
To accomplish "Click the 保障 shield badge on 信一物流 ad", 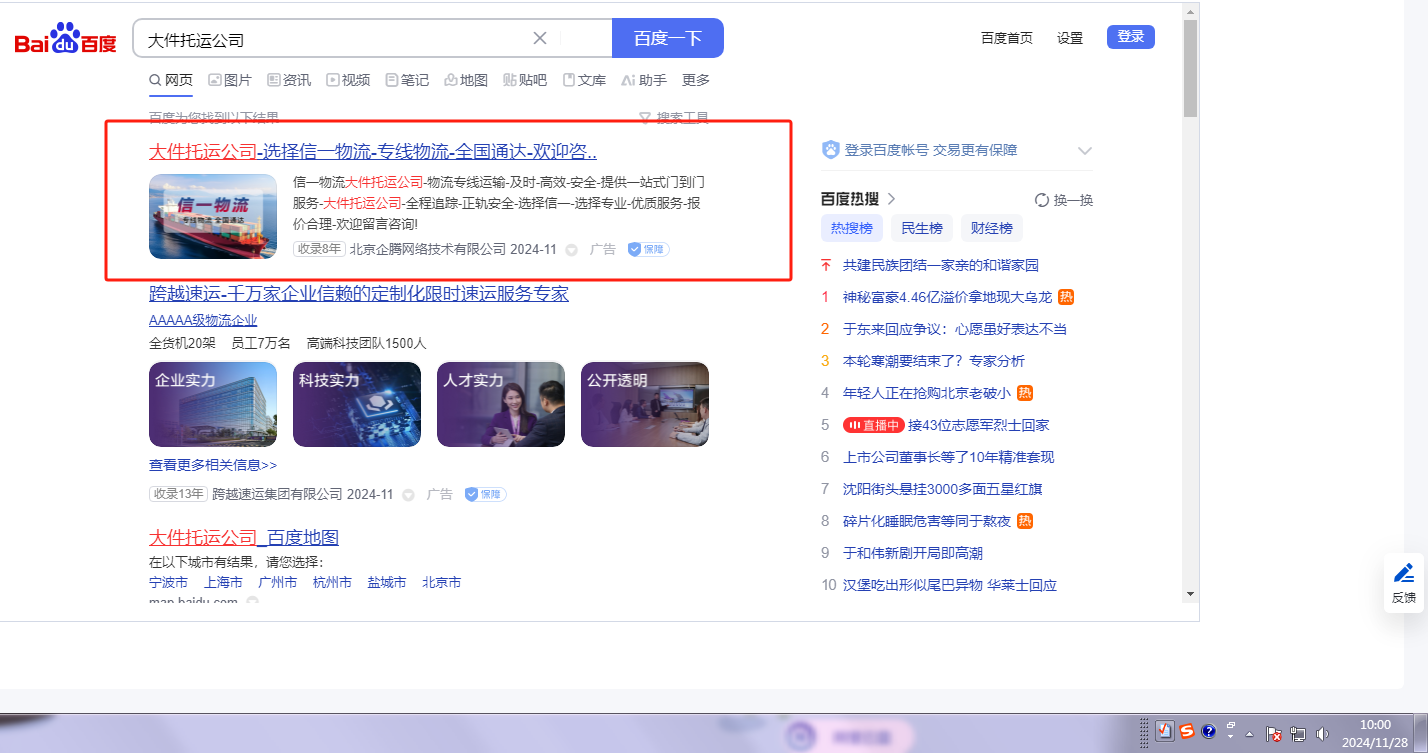I will pyautogui.click(x=648, y=249).
